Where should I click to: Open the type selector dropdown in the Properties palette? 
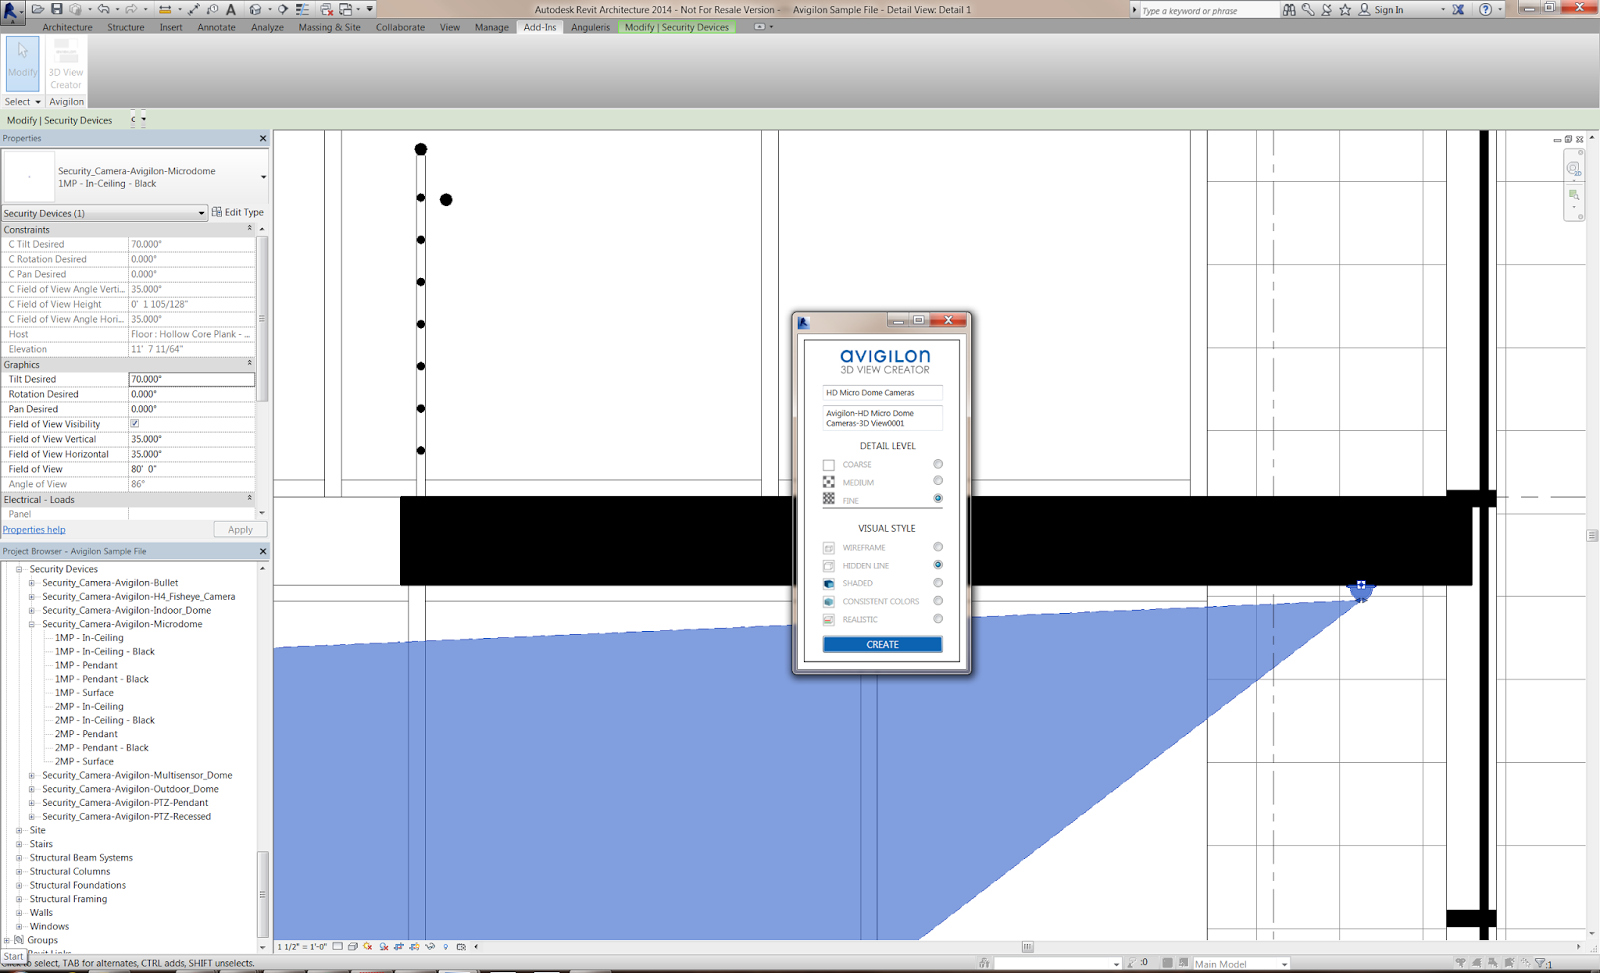262,177
